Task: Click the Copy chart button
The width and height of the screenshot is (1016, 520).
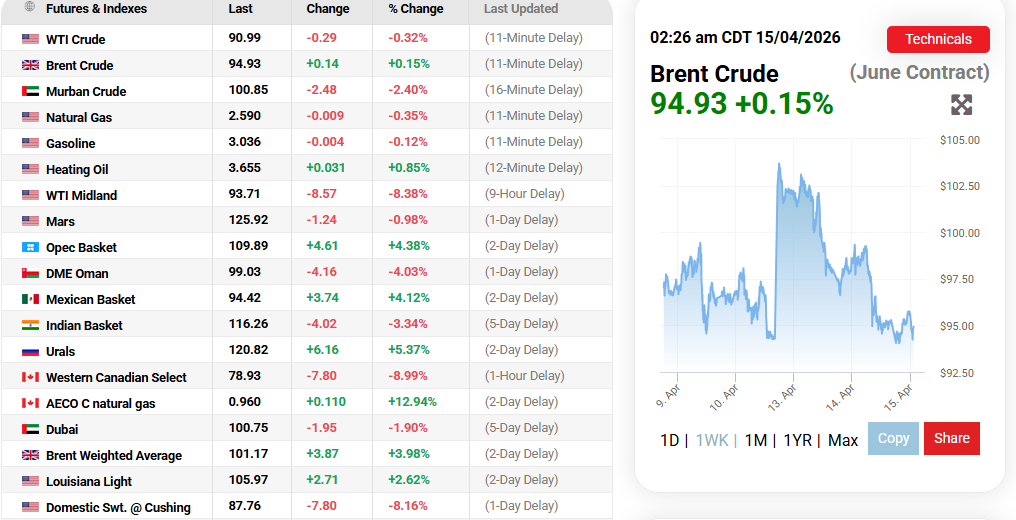Action: [x=893, y=438]
